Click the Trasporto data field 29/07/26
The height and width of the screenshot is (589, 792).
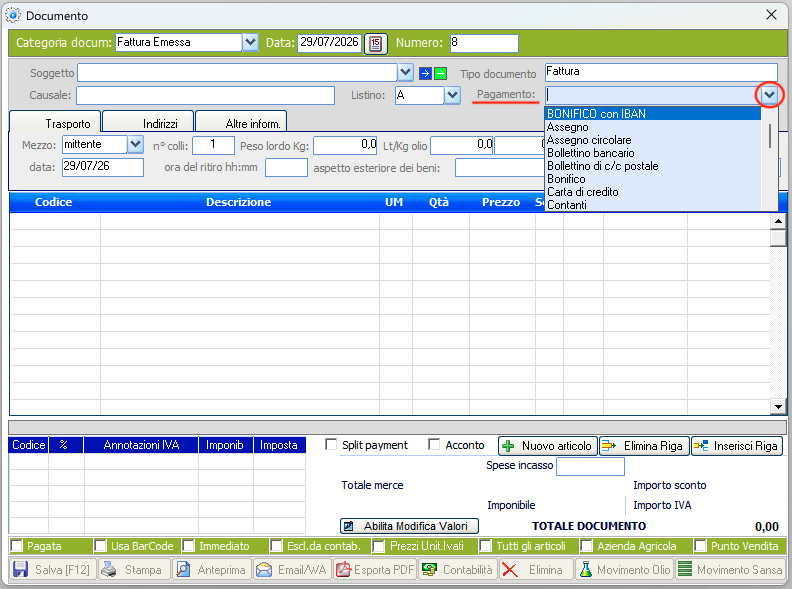(103, 167)
